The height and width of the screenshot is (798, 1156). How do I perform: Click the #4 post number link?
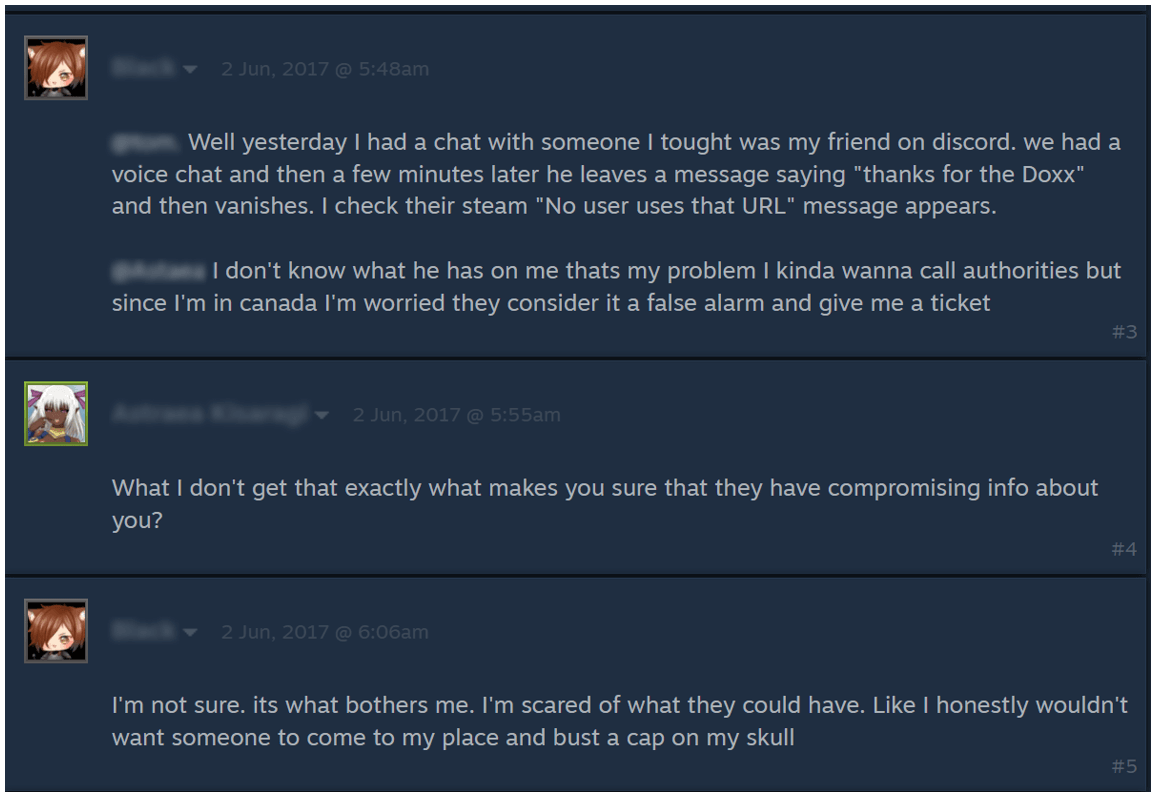pyautogui.click(x=1125, y=548)
